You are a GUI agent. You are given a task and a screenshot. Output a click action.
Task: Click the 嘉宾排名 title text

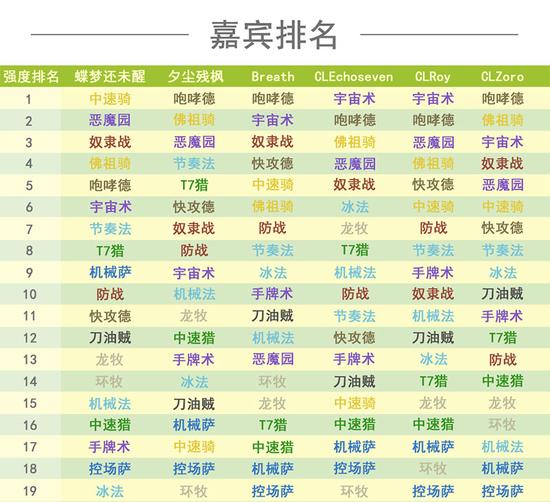[274, 35]
